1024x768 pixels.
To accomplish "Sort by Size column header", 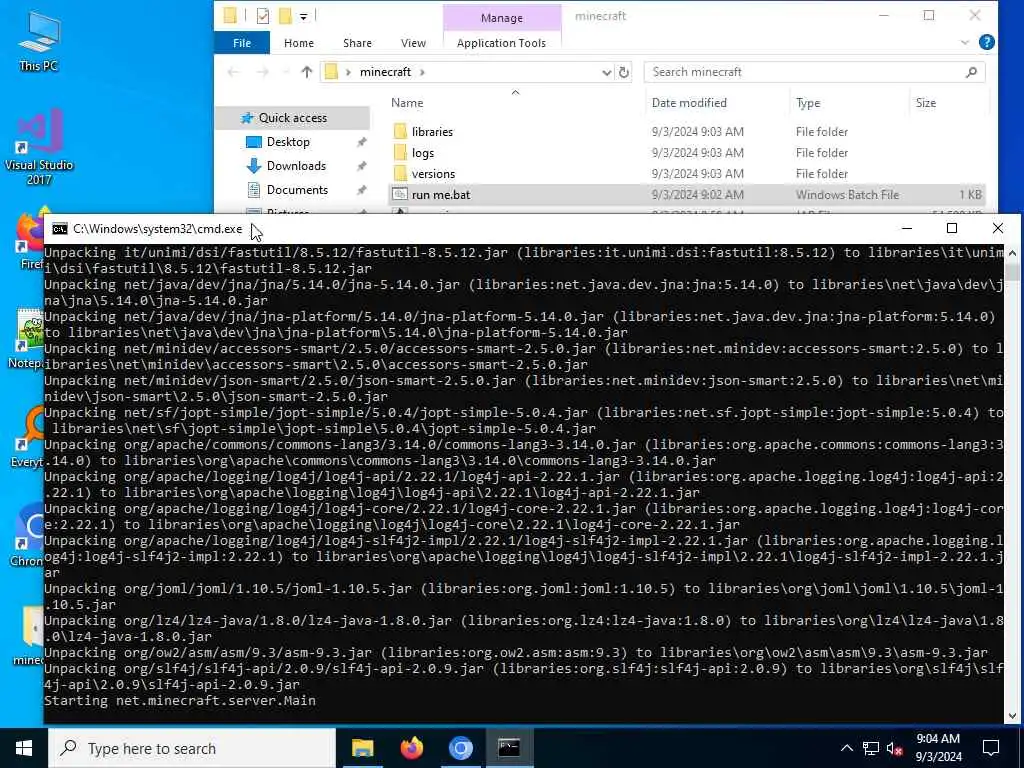I will [925, 103].
